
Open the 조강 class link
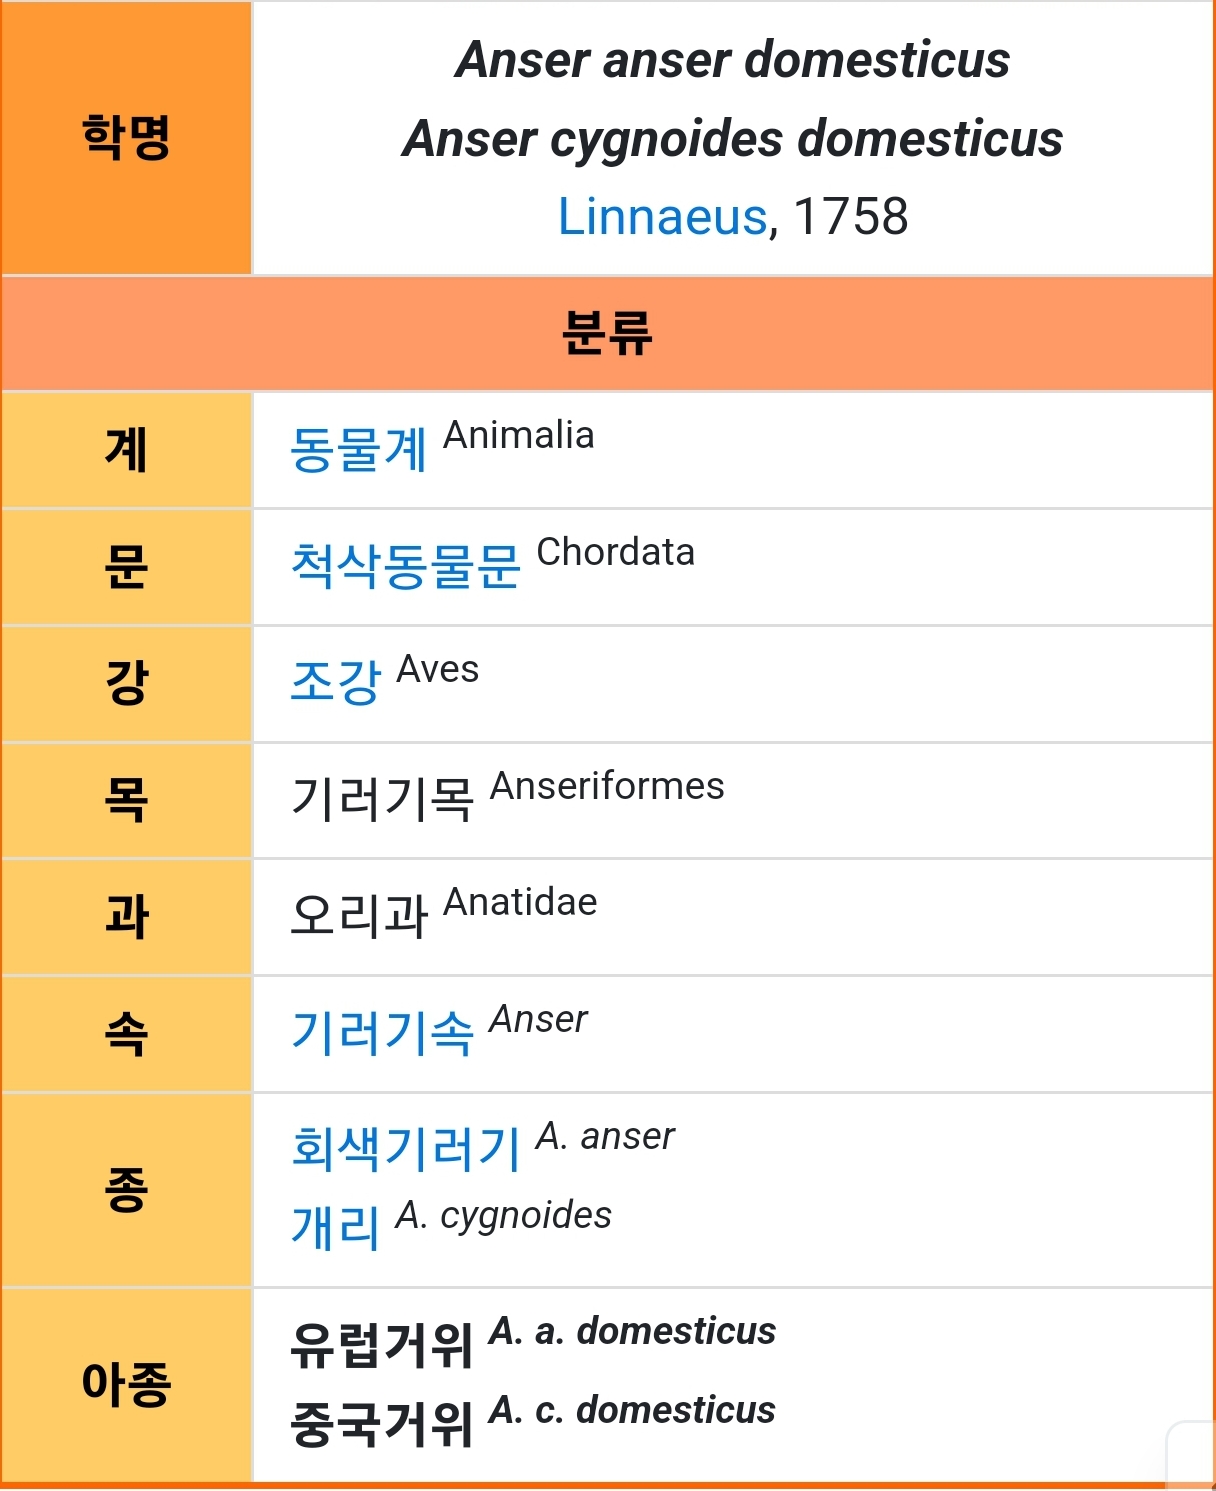pyautogui.click(x=335, y=683)
